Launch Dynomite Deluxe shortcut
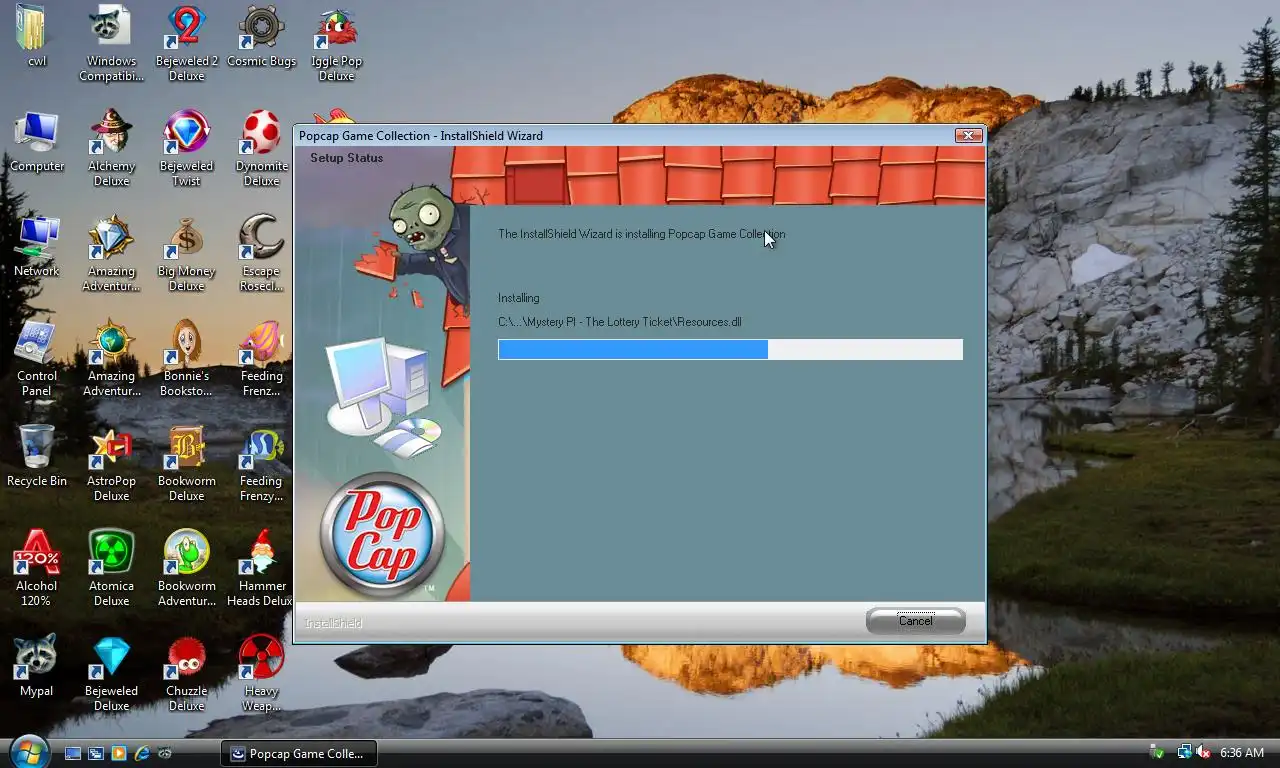 pyautogui.click(x=261, y=149)
